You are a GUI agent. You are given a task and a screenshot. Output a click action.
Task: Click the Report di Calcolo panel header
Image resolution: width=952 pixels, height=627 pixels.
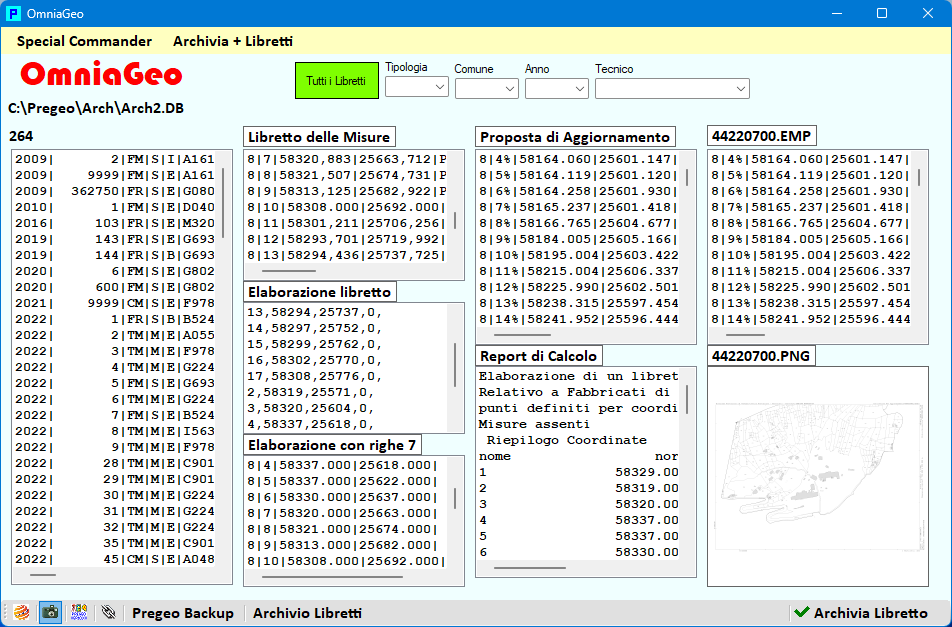(539, 356)
